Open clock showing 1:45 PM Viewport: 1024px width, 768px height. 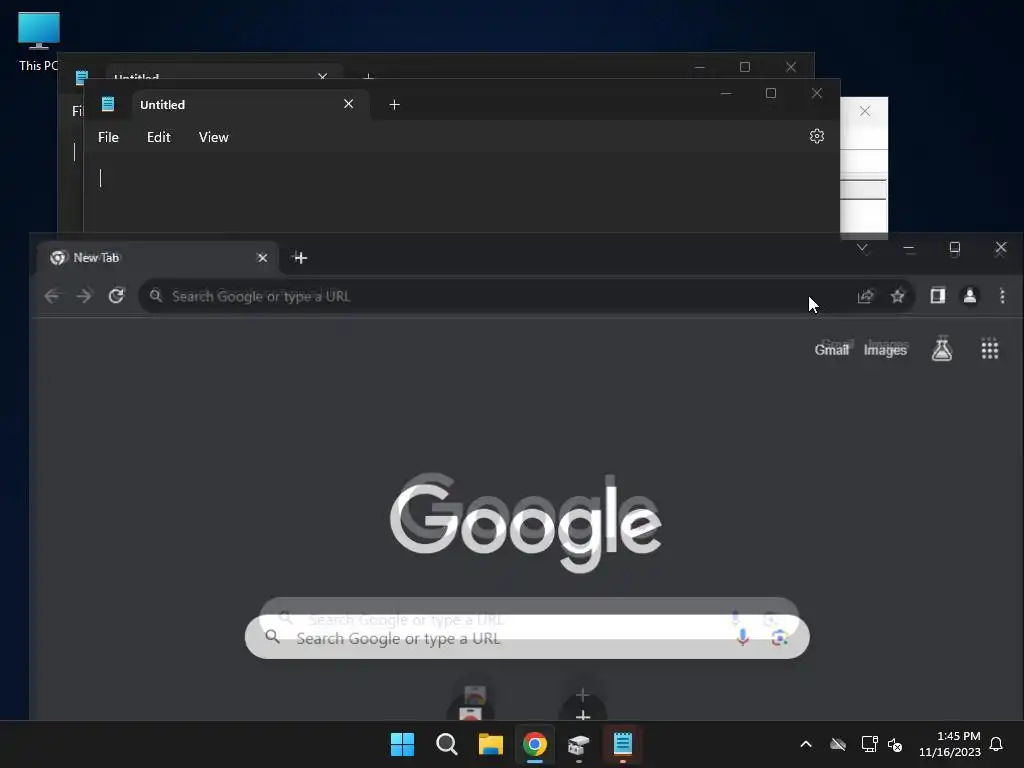pyautogui.click(x=950, y=744)
